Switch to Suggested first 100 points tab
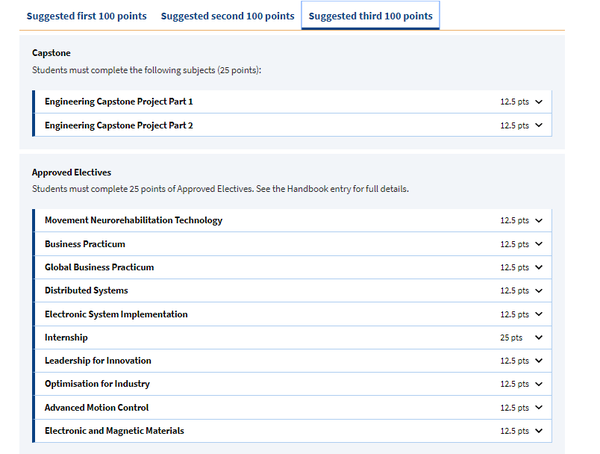 pyautogui.click(x=86, y=16)
